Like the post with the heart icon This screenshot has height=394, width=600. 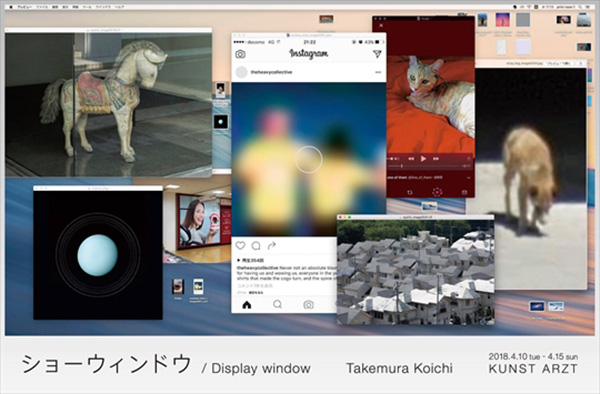tap(240, 246)
